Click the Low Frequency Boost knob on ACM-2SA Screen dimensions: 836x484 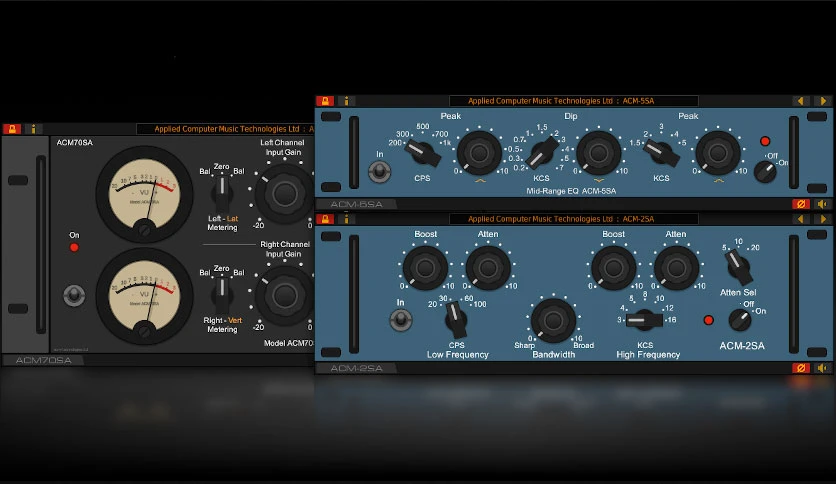[425, 268]
